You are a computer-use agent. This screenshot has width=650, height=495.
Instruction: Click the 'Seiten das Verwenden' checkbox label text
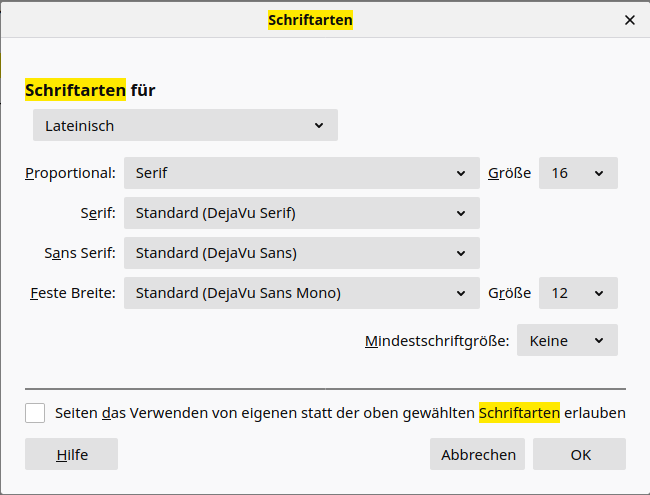pos(340,413)
